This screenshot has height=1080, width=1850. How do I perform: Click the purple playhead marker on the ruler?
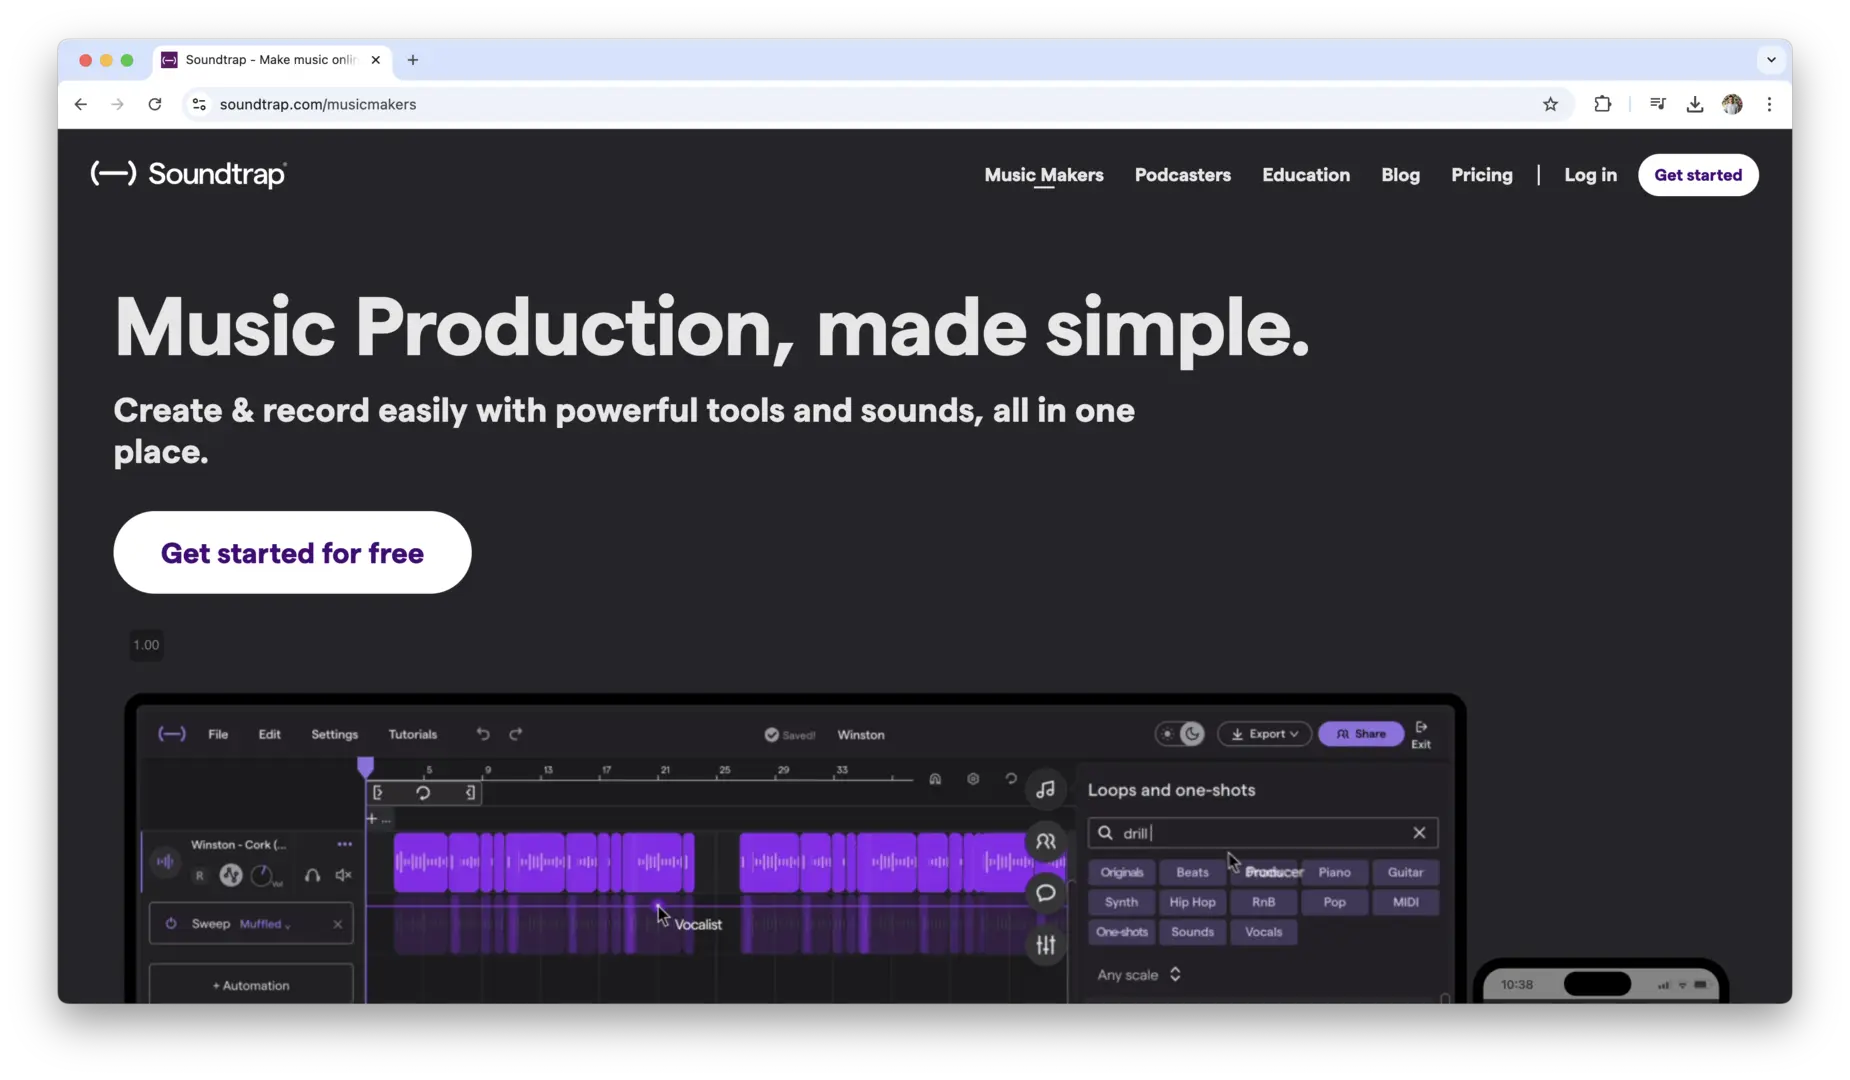tap(366, 767)
